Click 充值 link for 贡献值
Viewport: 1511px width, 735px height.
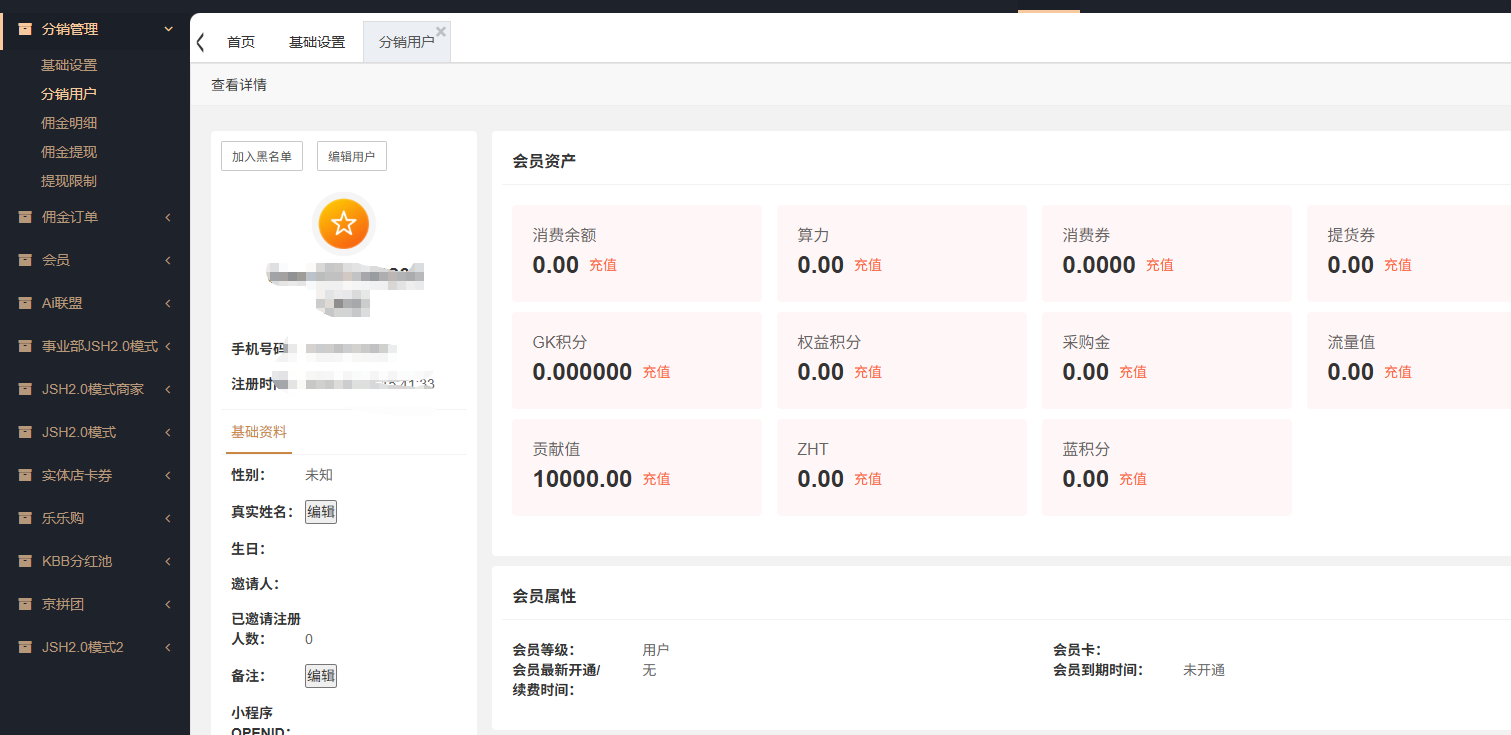point(656,479)
